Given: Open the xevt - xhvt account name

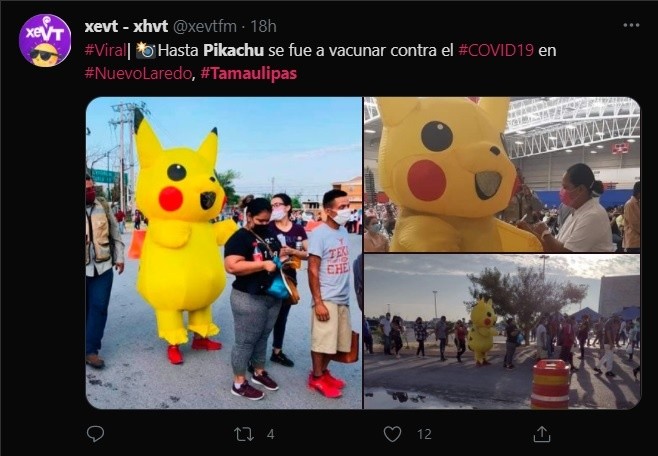Looking at the screenshot, I should (x=126, y=26).
